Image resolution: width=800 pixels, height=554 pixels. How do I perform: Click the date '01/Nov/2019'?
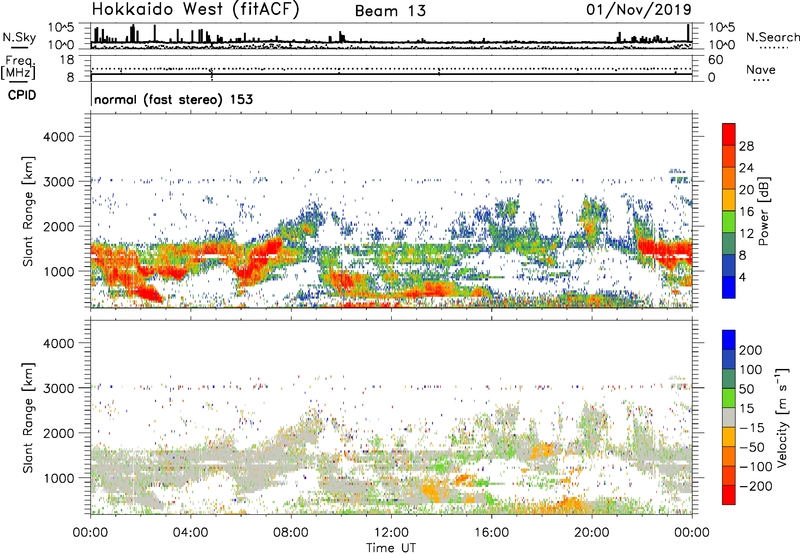pos(639,10)
